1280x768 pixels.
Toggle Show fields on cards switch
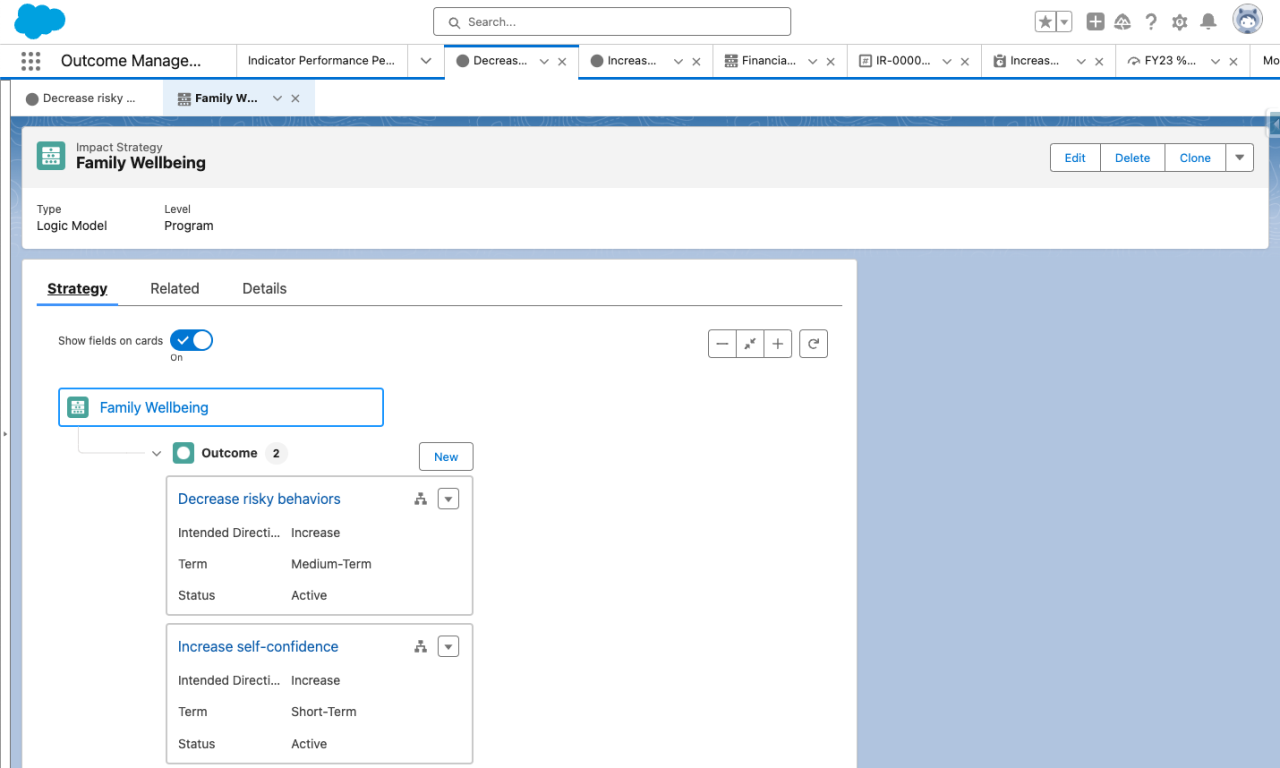[x=192, y=340]
